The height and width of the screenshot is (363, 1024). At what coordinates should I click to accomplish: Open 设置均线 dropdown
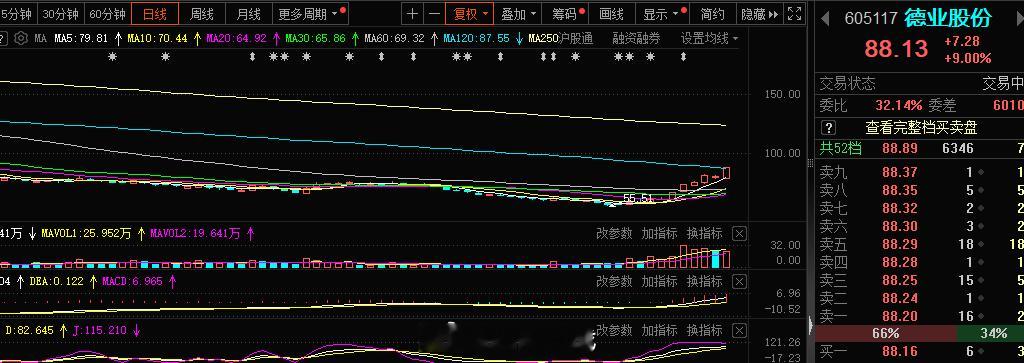709,39
